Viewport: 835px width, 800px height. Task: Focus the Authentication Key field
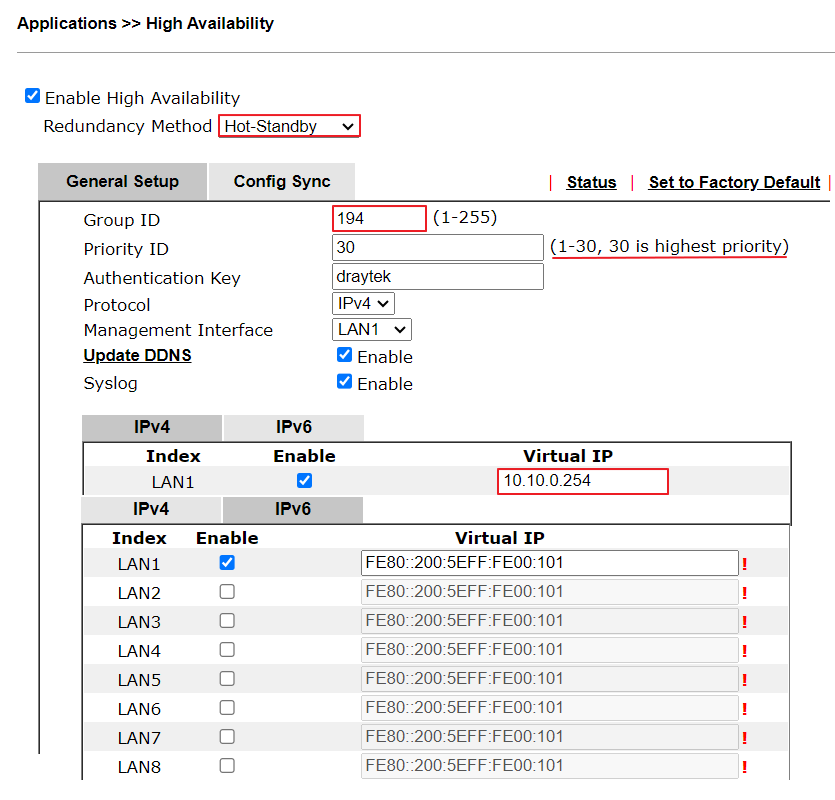(438, 276)
